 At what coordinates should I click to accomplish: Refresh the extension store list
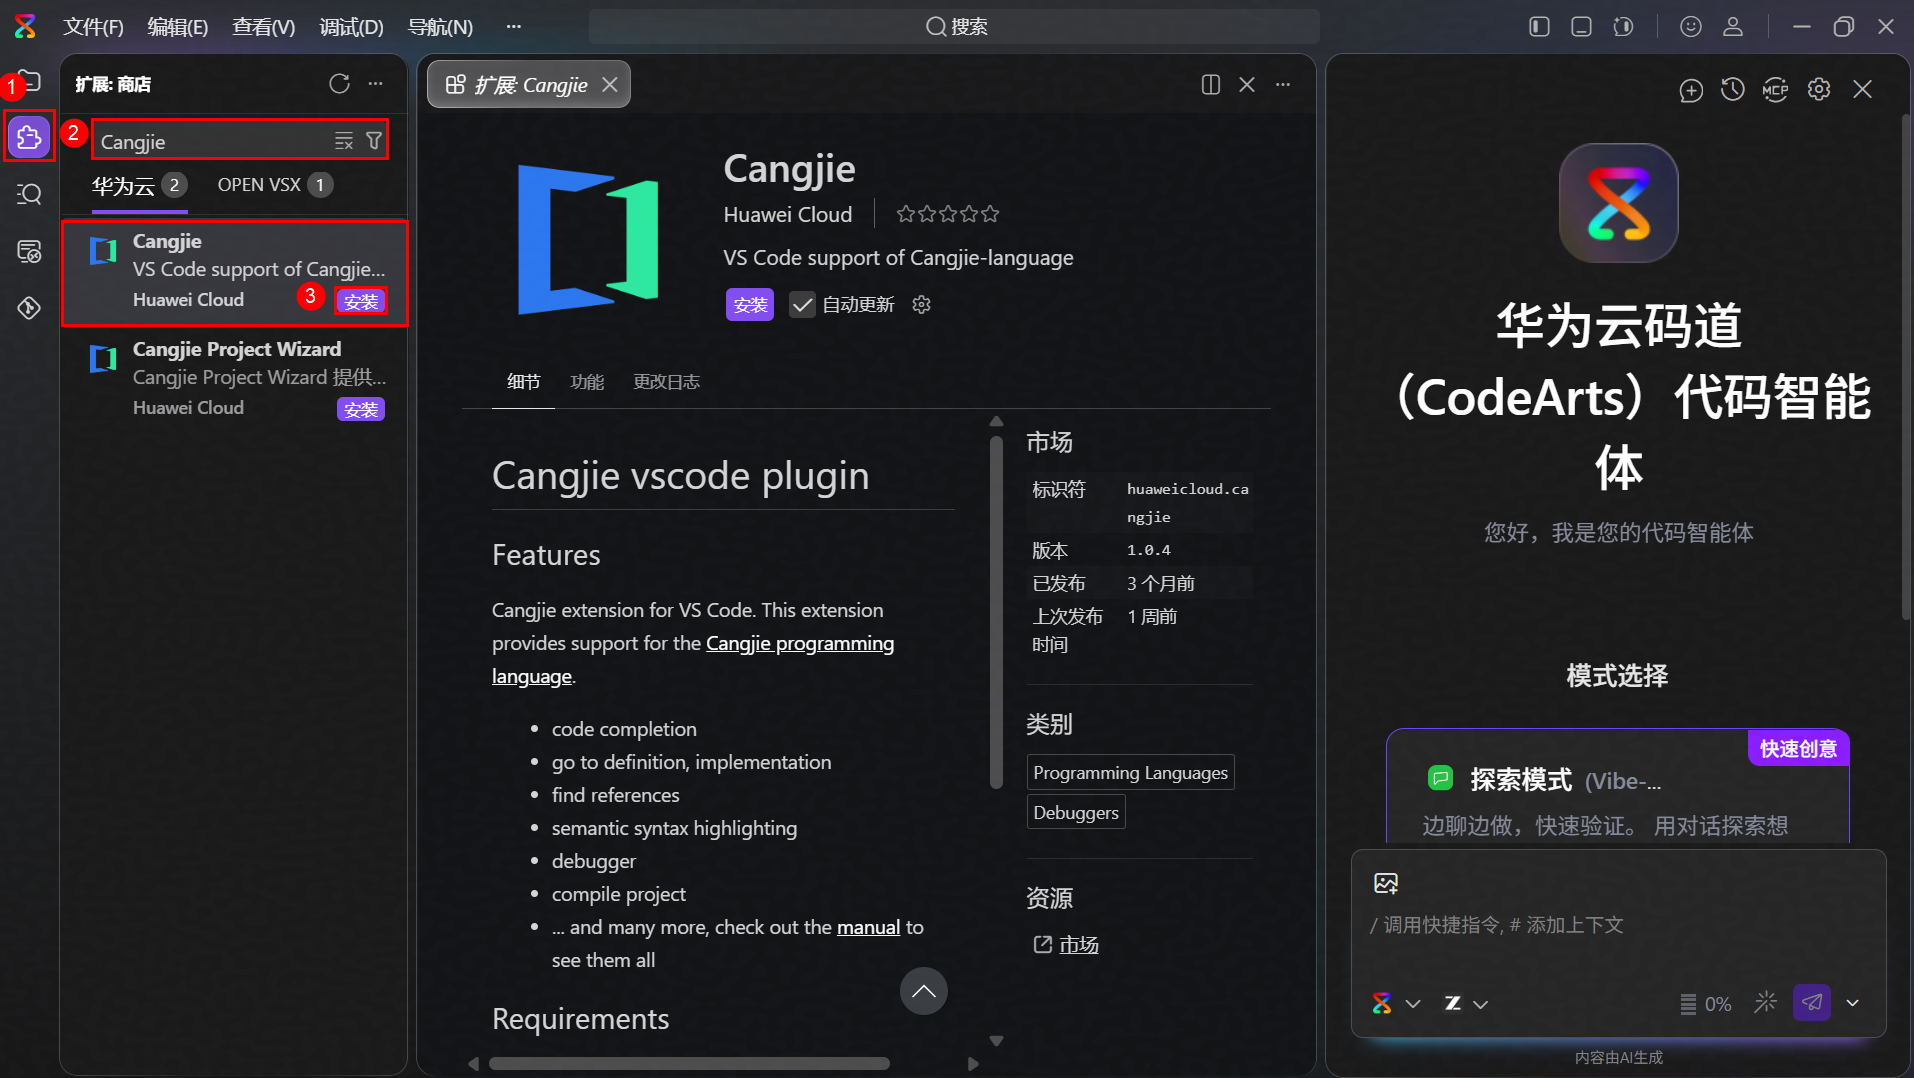coord(339,84)
